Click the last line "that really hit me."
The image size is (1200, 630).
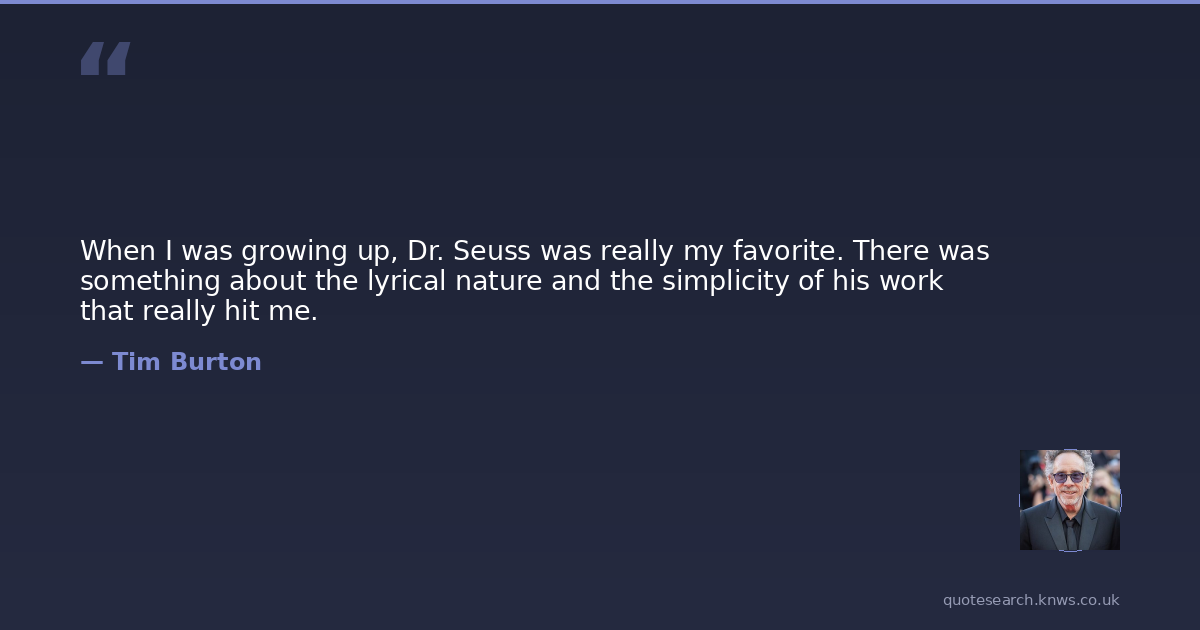tap(198, 311)
